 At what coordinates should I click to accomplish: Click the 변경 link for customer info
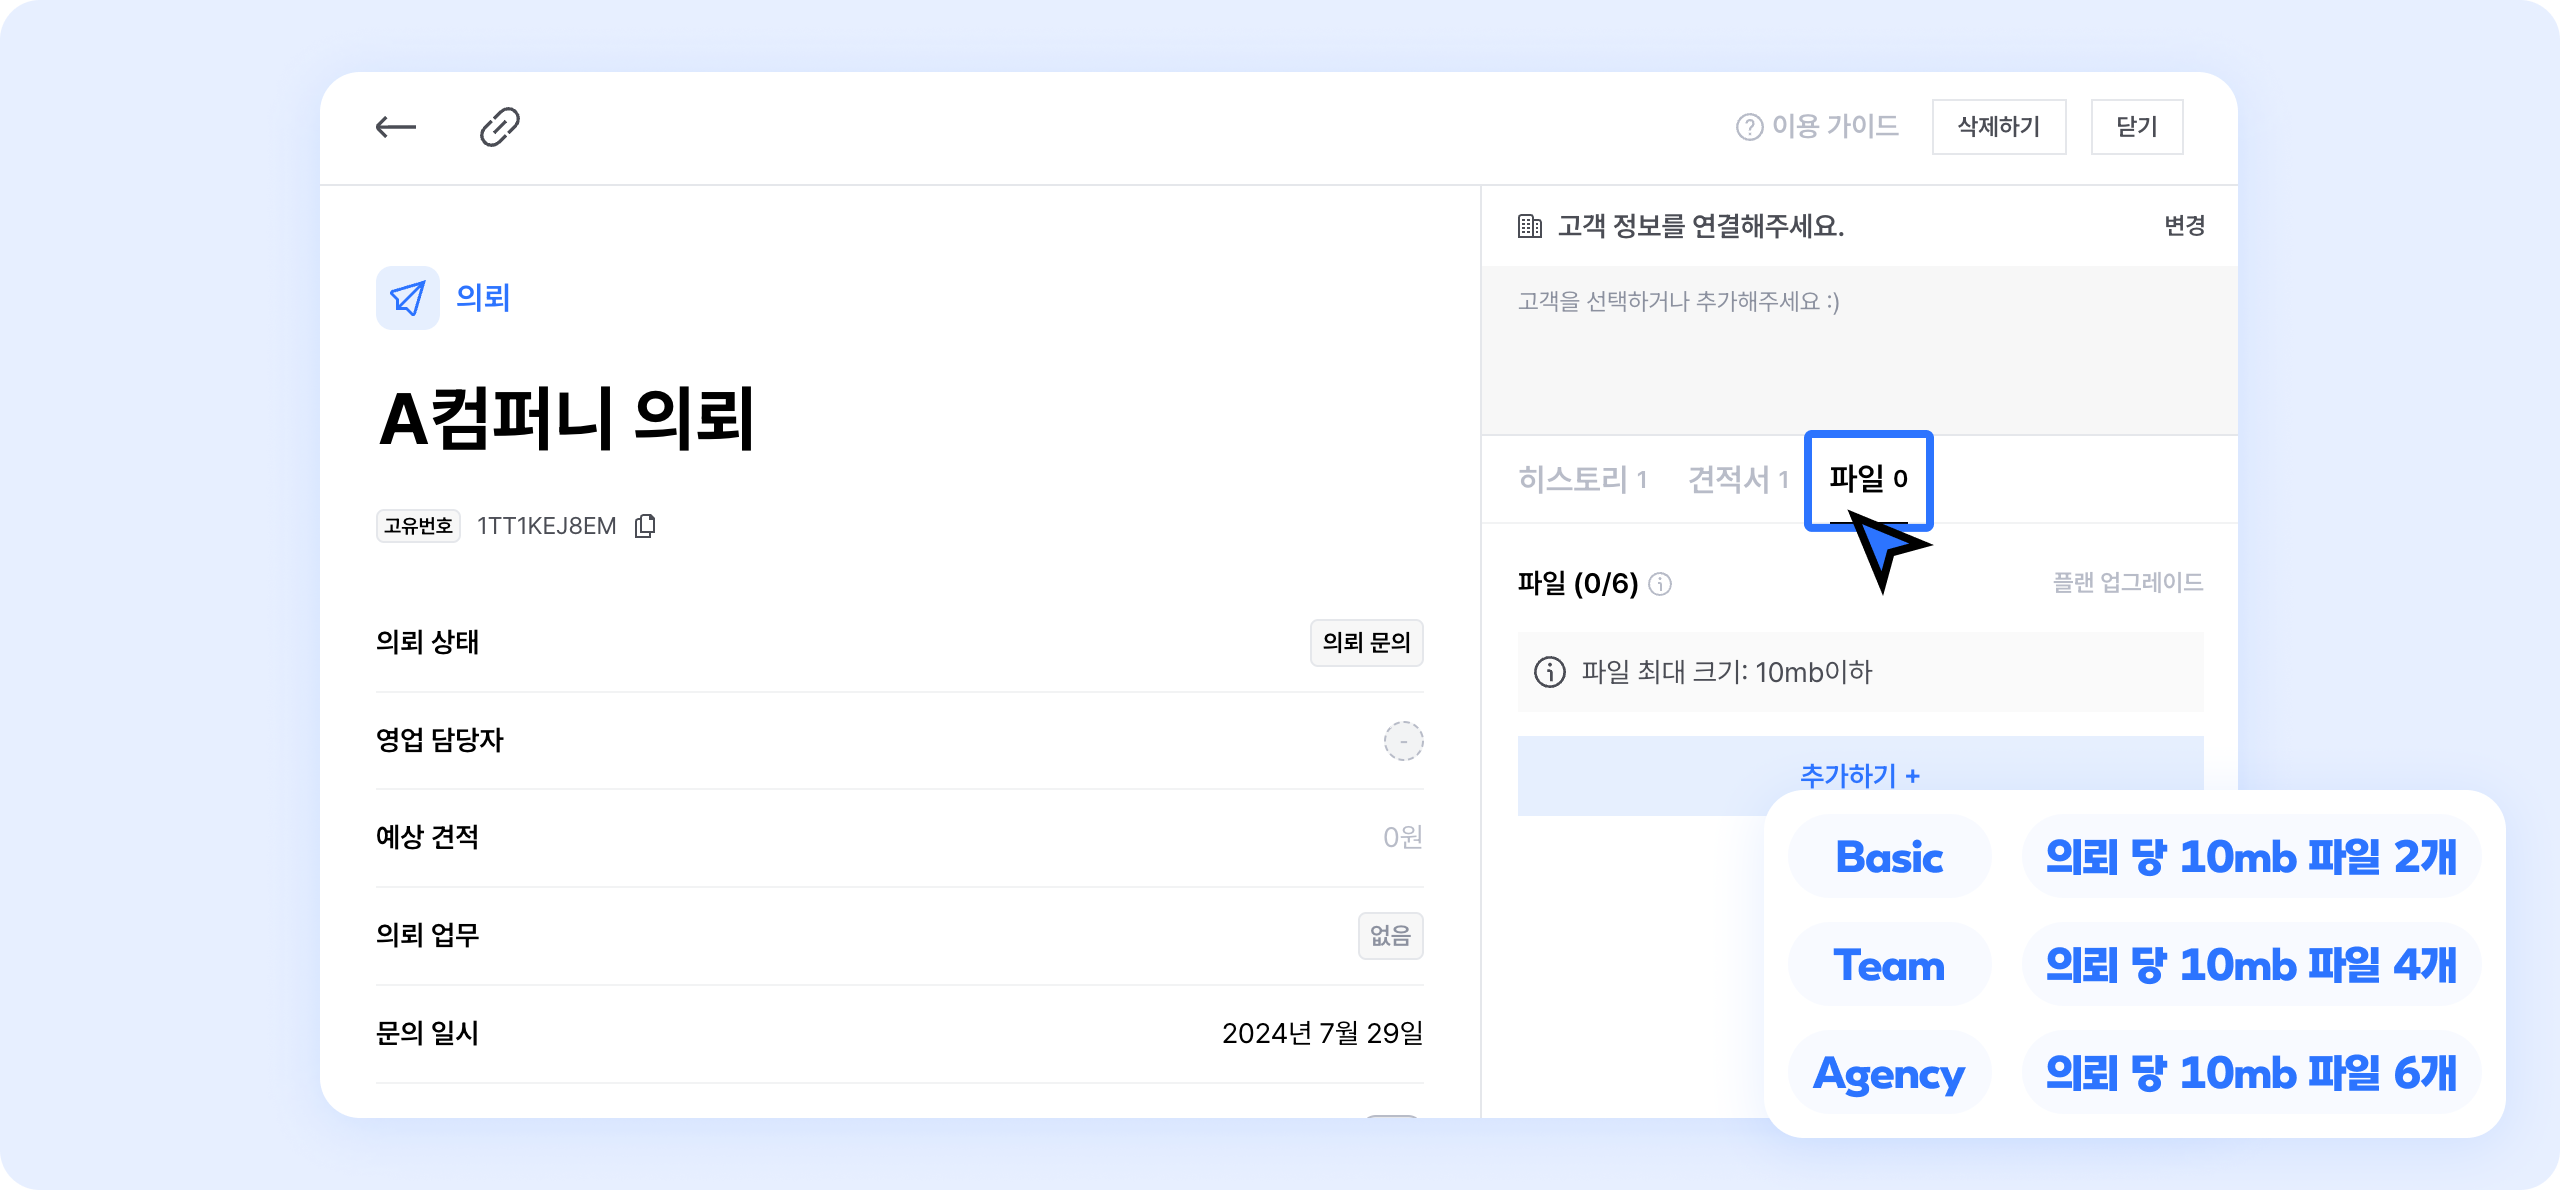point(2184,226)
